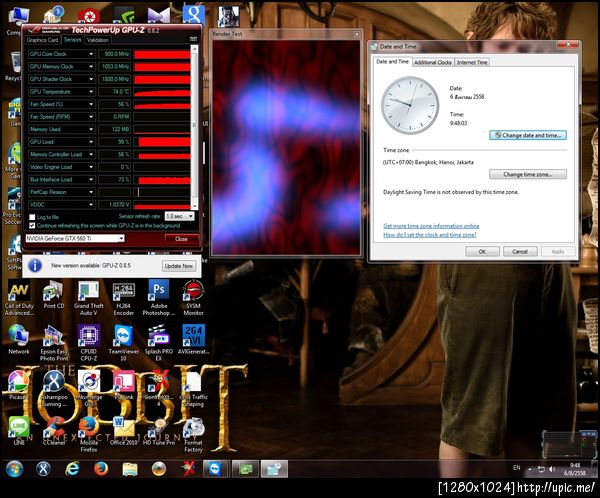Click the GPU Temperature 74.0 °C value
The height and width of the screenshot is (498, 600).
114,92
